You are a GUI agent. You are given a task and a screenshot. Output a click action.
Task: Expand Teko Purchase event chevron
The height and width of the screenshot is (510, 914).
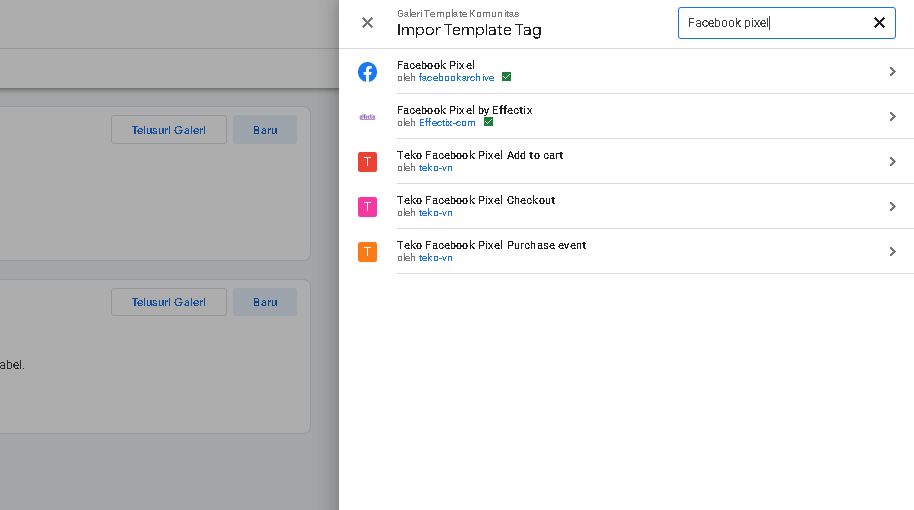[x=892, y=251]
